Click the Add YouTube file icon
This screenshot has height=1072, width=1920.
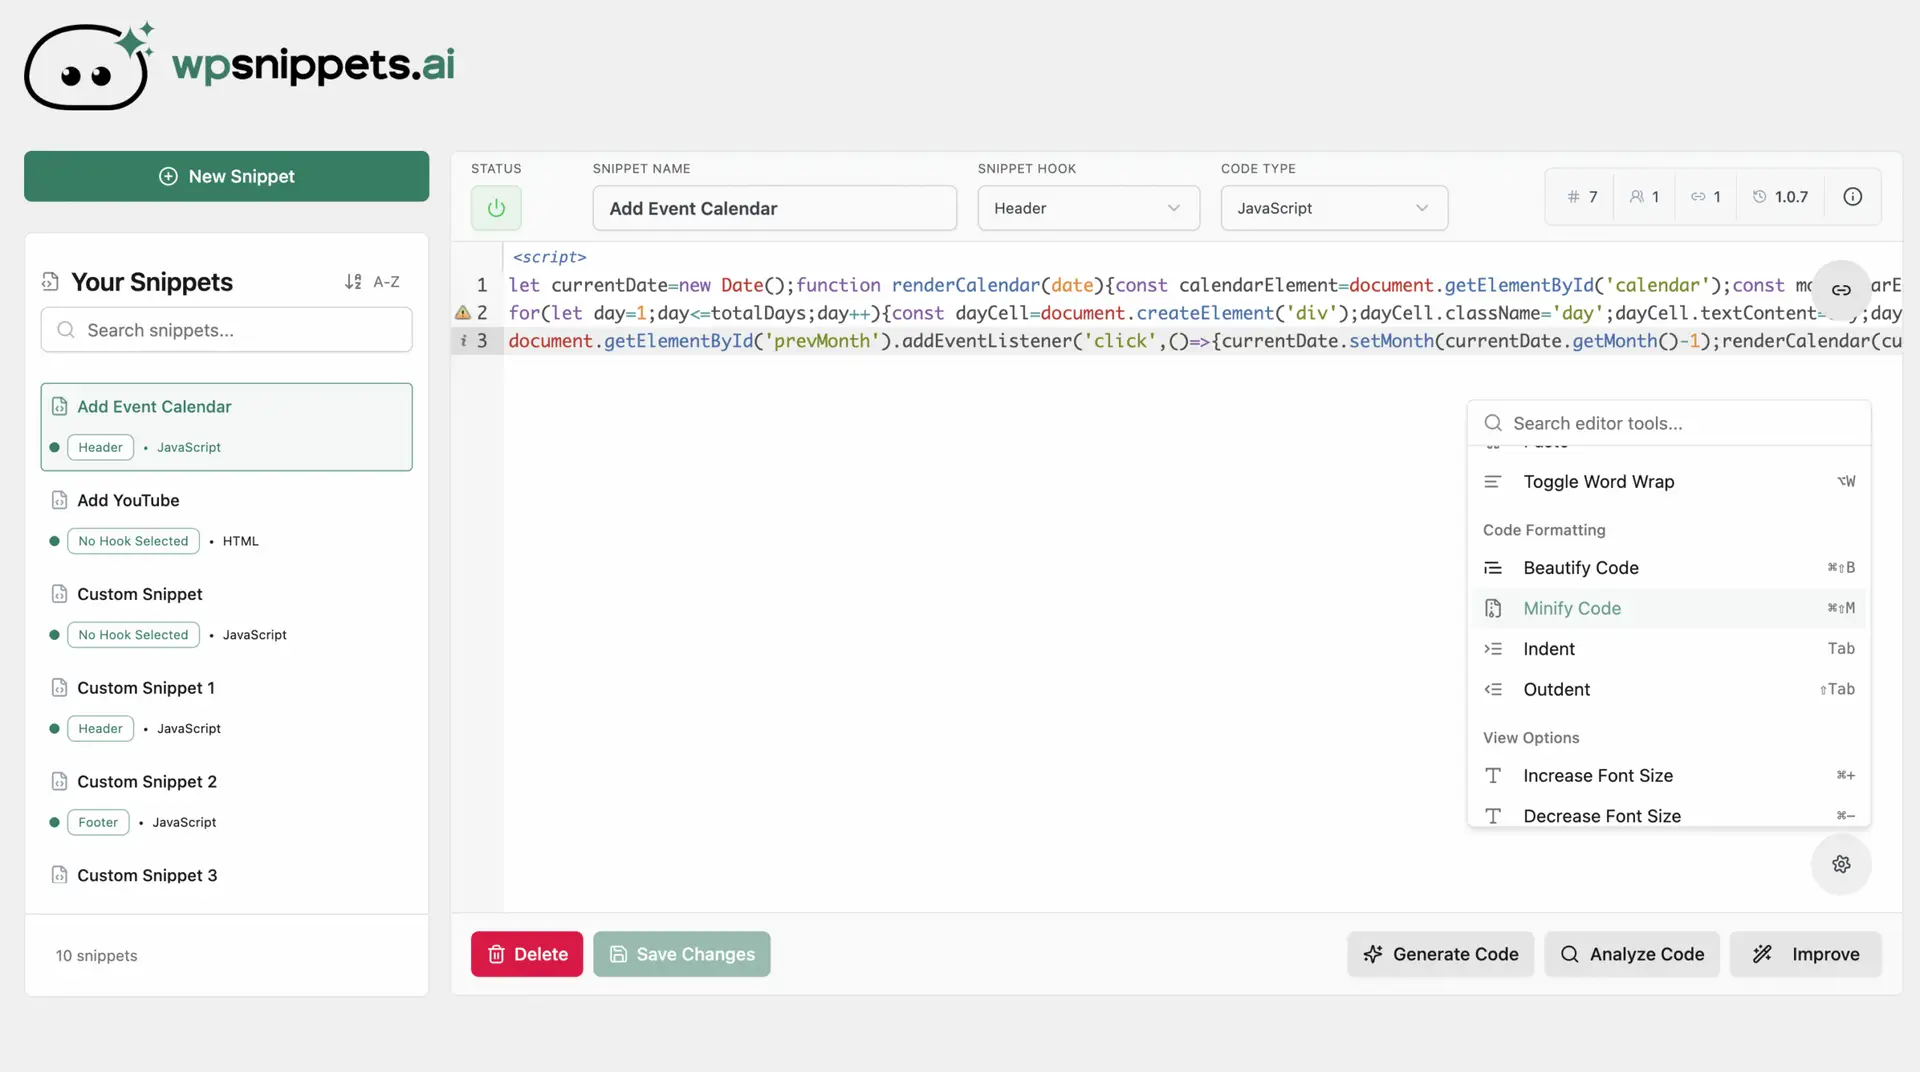pyautogui.click(x=59, y=500)
